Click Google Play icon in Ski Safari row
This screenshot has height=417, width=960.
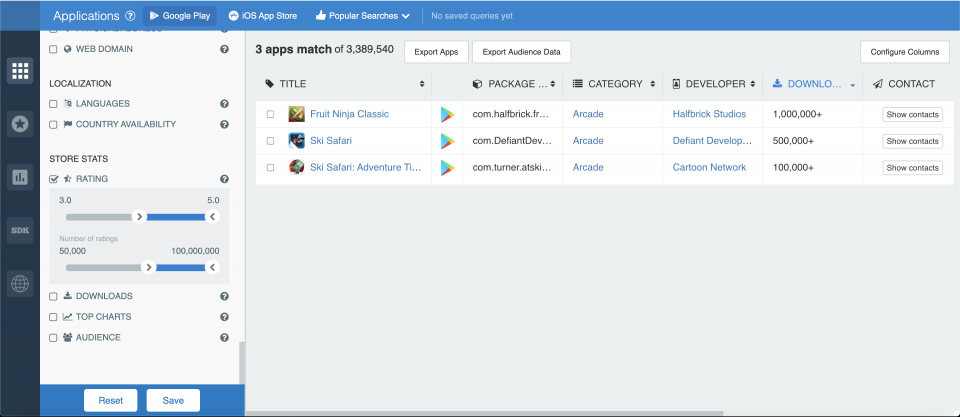(x=448, y=141)
